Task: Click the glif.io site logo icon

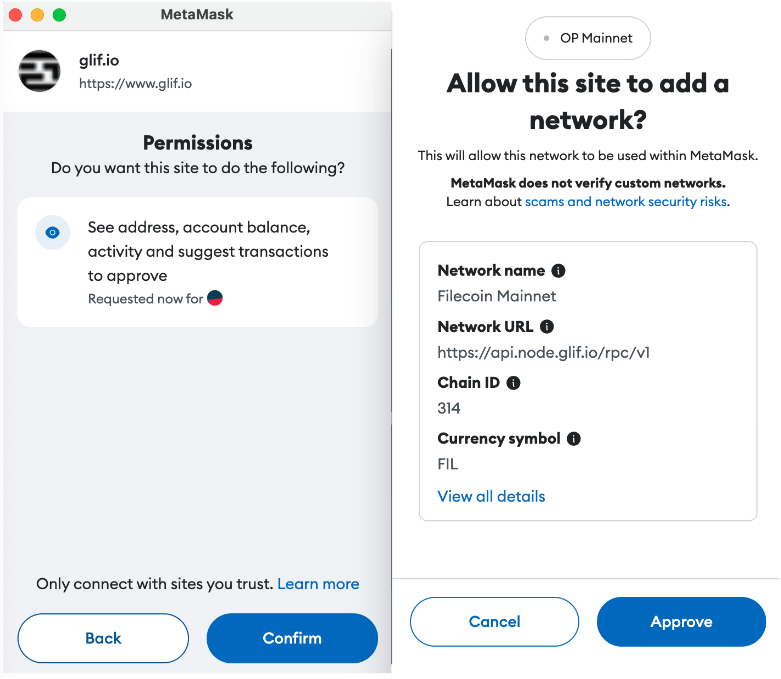Action: [40, 71]
